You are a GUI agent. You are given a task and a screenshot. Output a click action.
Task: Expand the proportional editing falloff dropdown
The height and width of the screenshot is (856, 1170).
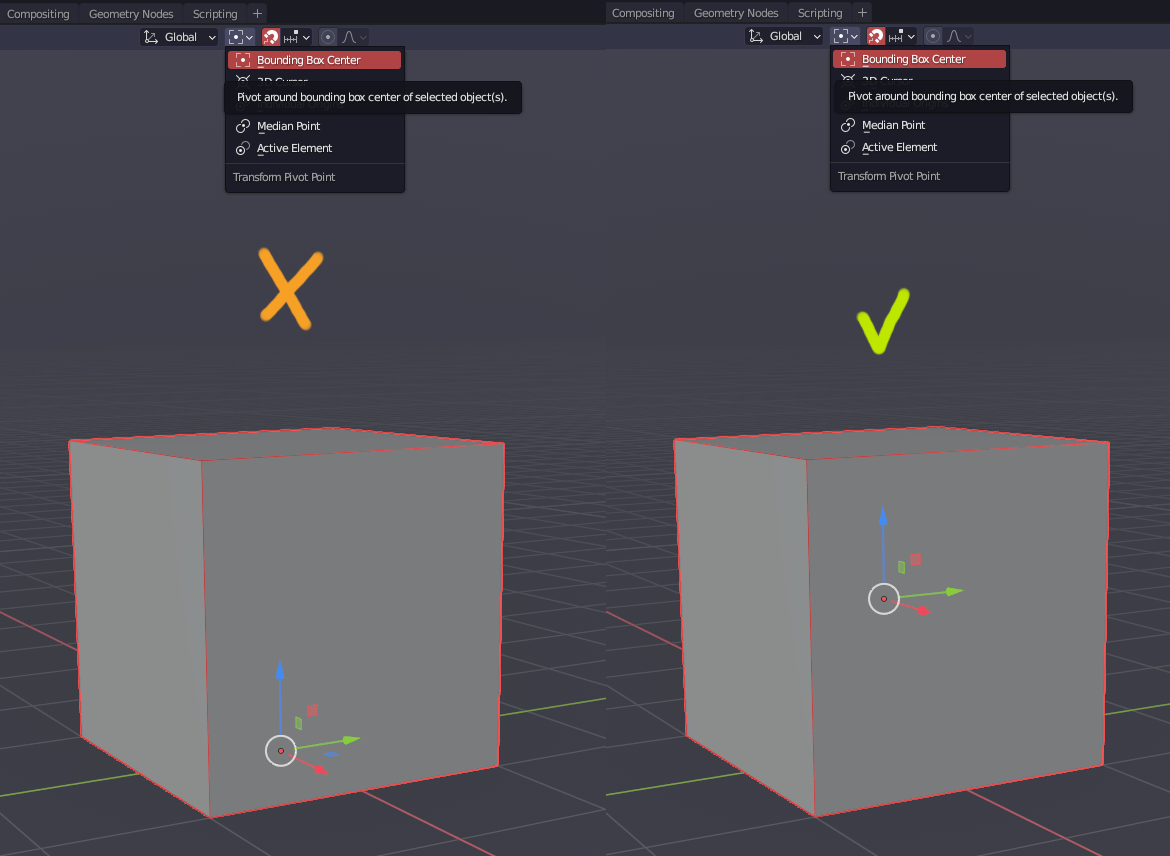362,36
